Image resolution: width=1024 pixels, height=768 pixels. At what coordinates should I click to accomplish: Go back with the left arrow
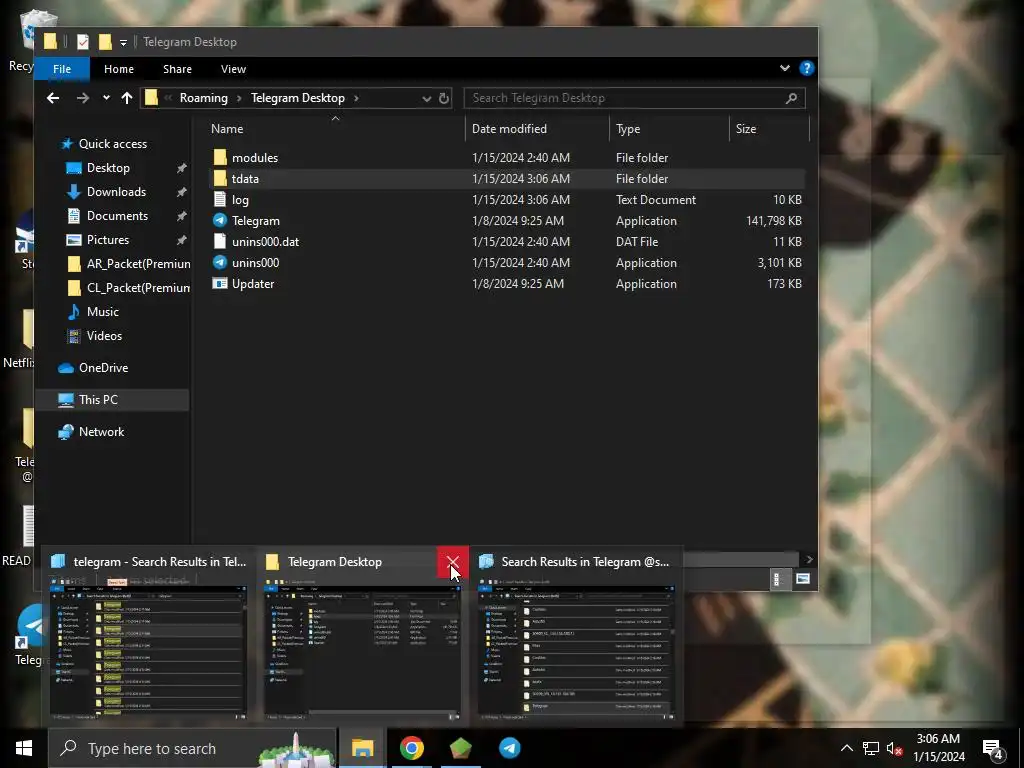[53, 98]
